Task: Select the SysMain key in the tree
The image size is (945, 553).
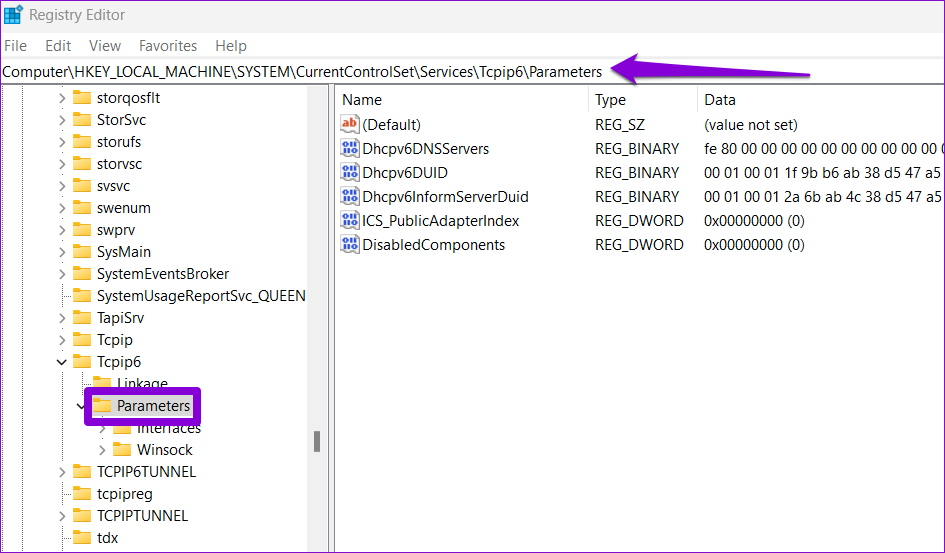Action: point(123,252)
